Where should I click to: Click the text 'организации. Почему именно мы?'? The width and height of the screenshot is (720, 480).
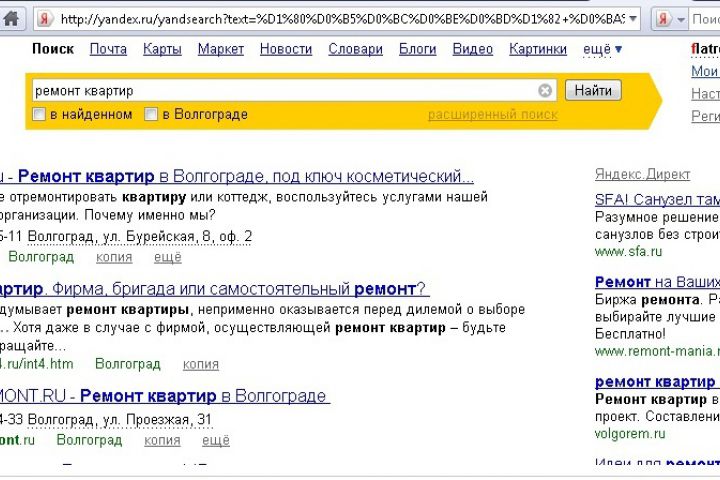click(107, 215)
